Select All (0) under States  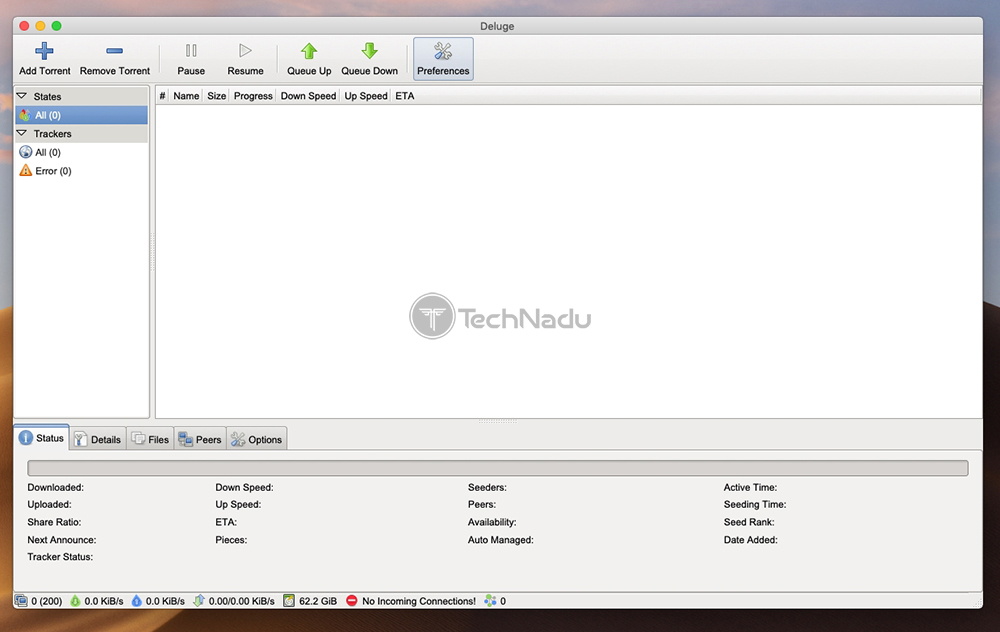(82, 115)
